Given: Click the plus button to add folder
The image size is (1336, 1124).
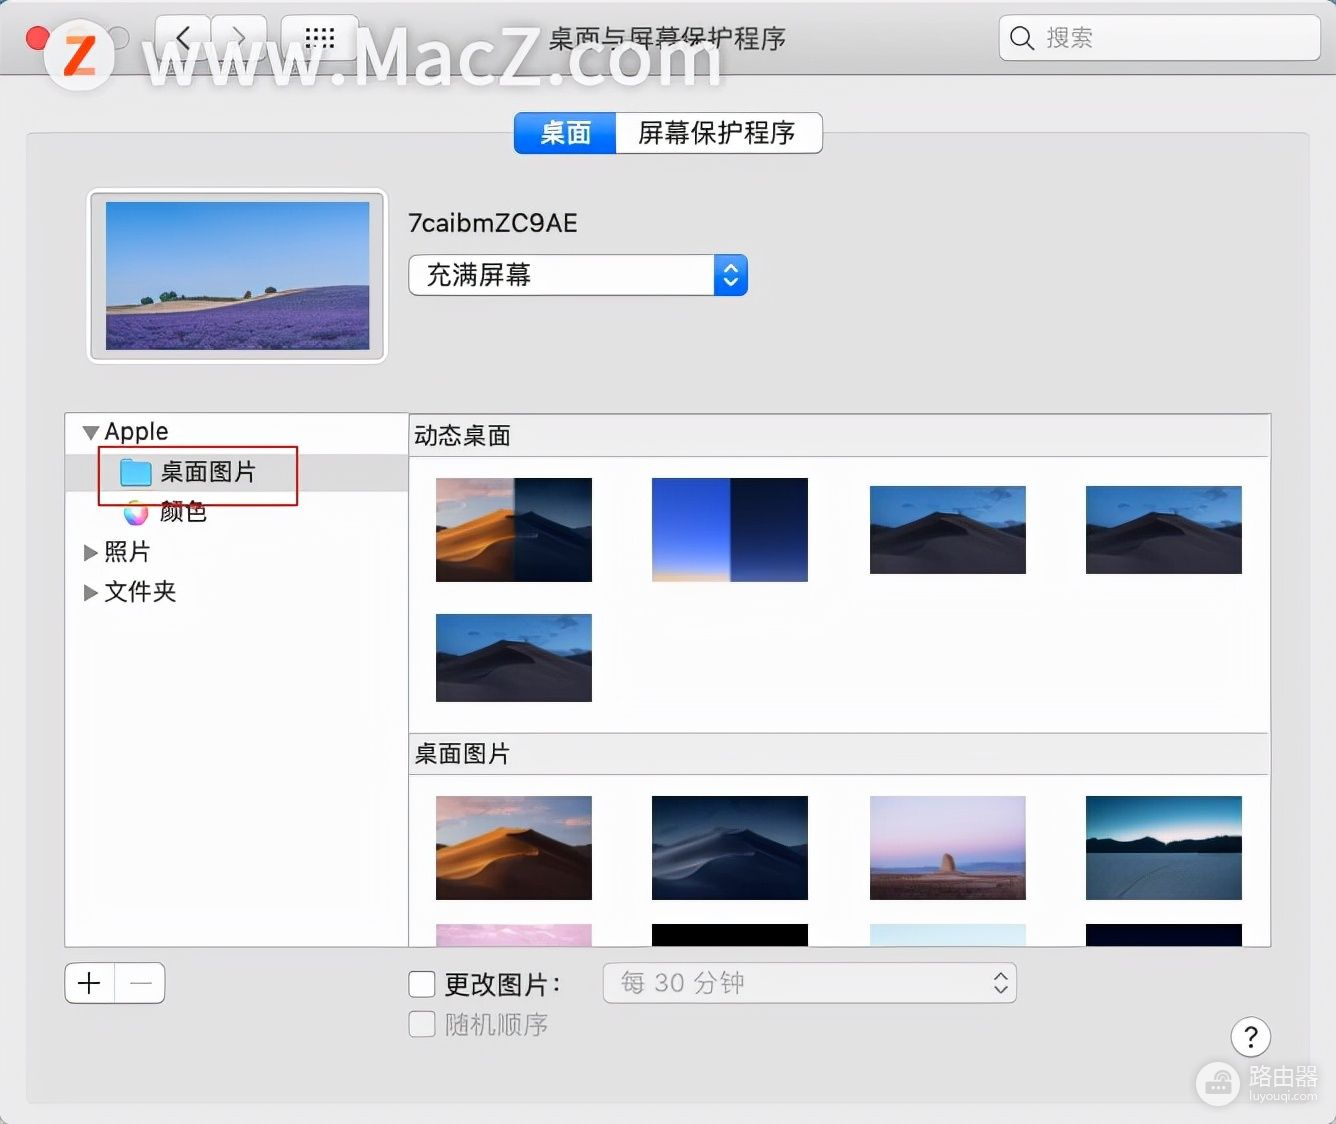Looking at the screenshot, I should [x=90, y=984].
